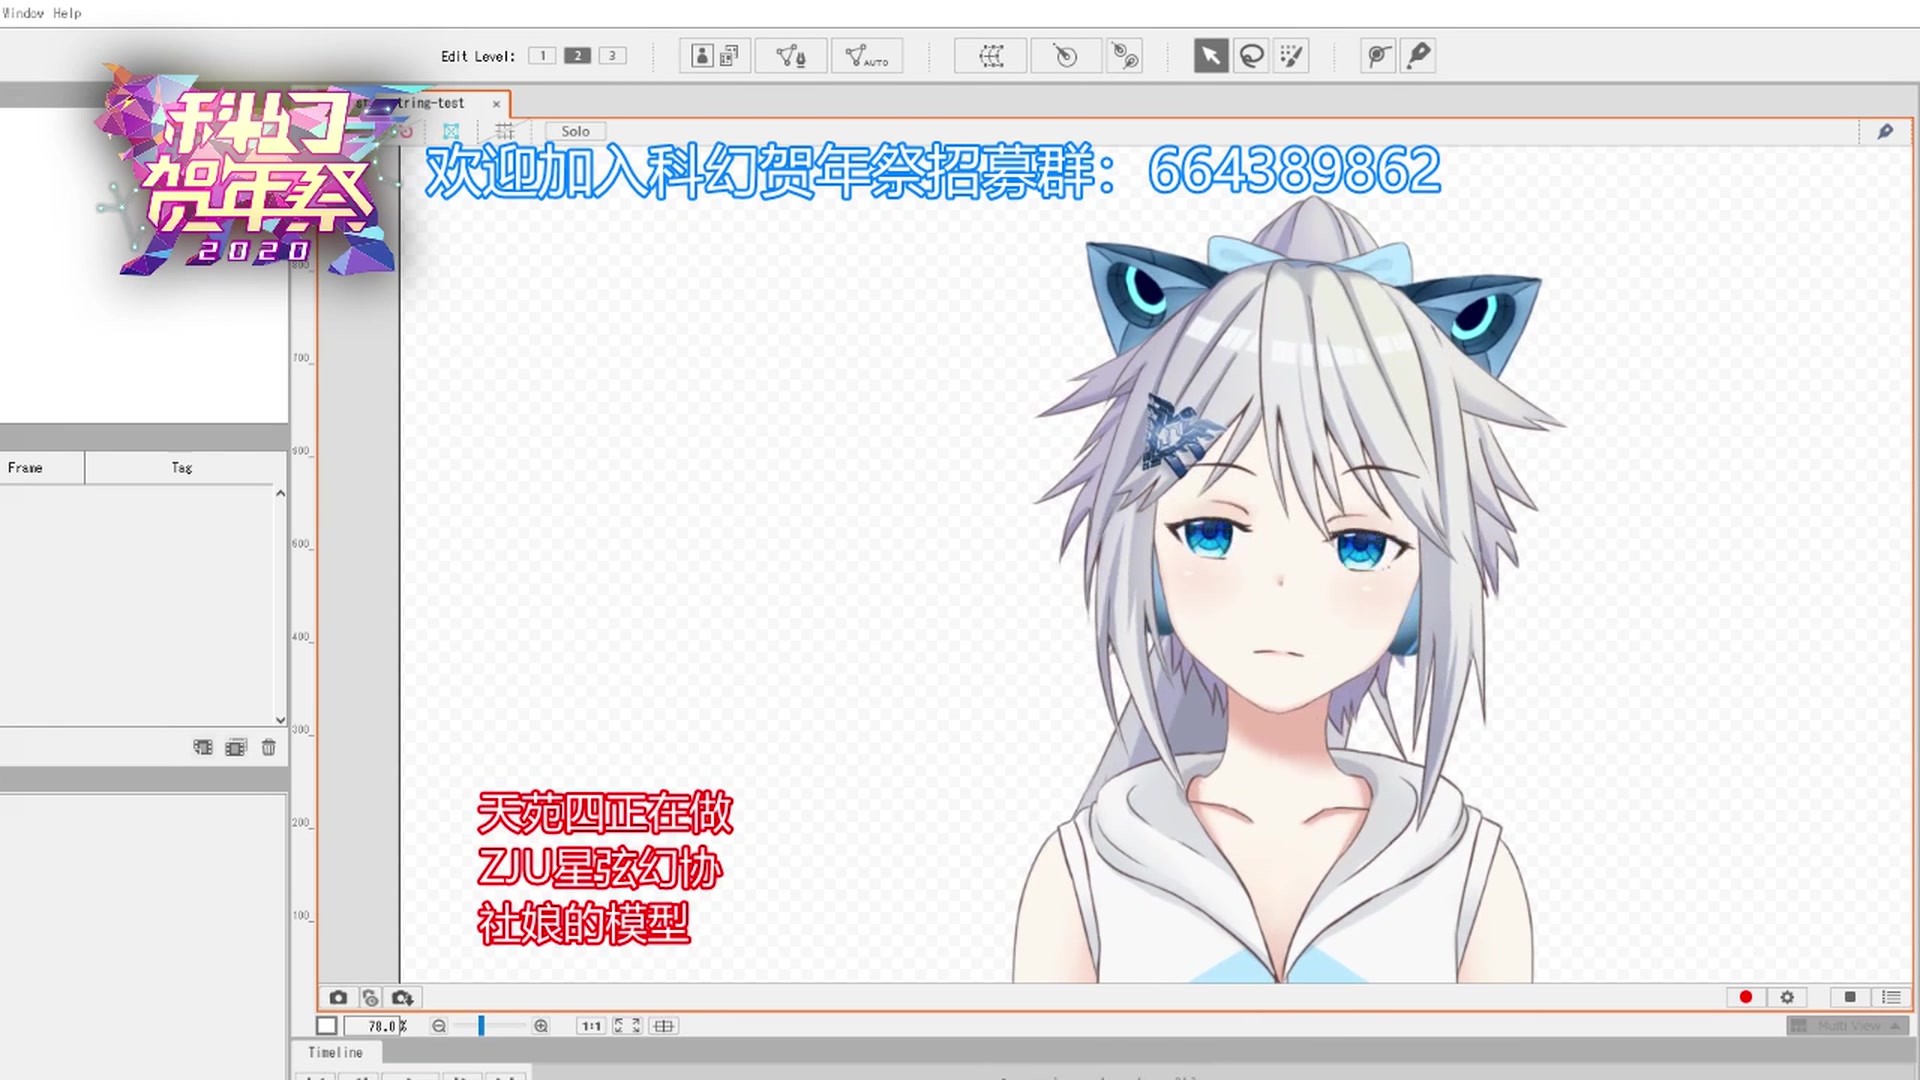The image size is (1920, 1080).
Task: Click the snapshot history icon
Action: tap(370, 997)
